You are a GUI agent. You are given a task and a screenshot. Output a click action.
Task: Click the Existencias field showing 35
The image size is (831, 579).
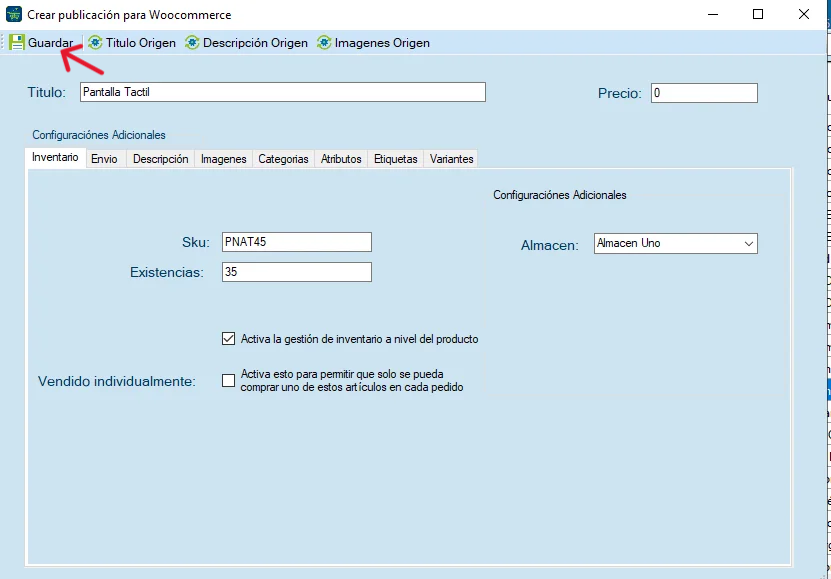pyautogui.click(x=297, y=272)
